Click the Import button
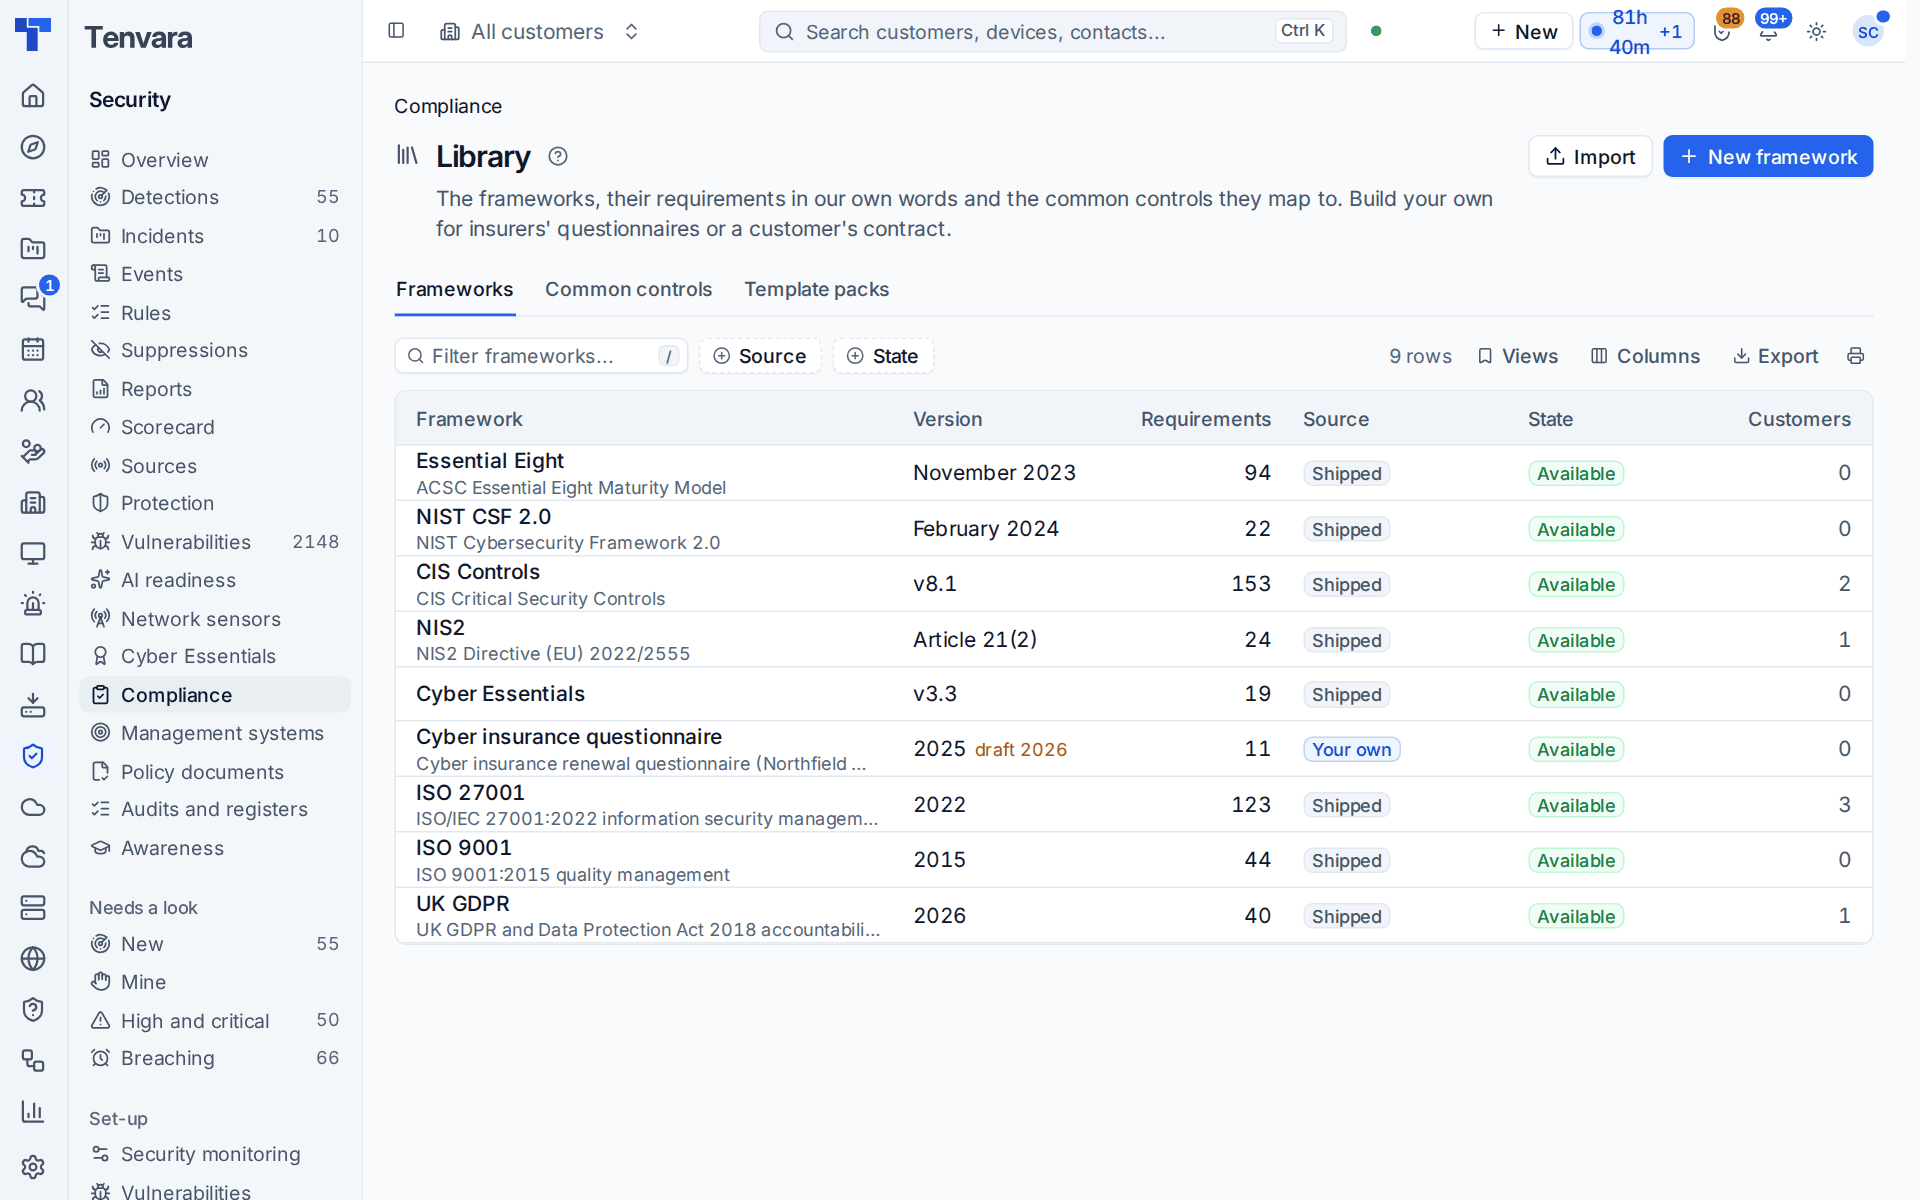The width and height of the screenshot is (1920, 1200). (1590, 156)
